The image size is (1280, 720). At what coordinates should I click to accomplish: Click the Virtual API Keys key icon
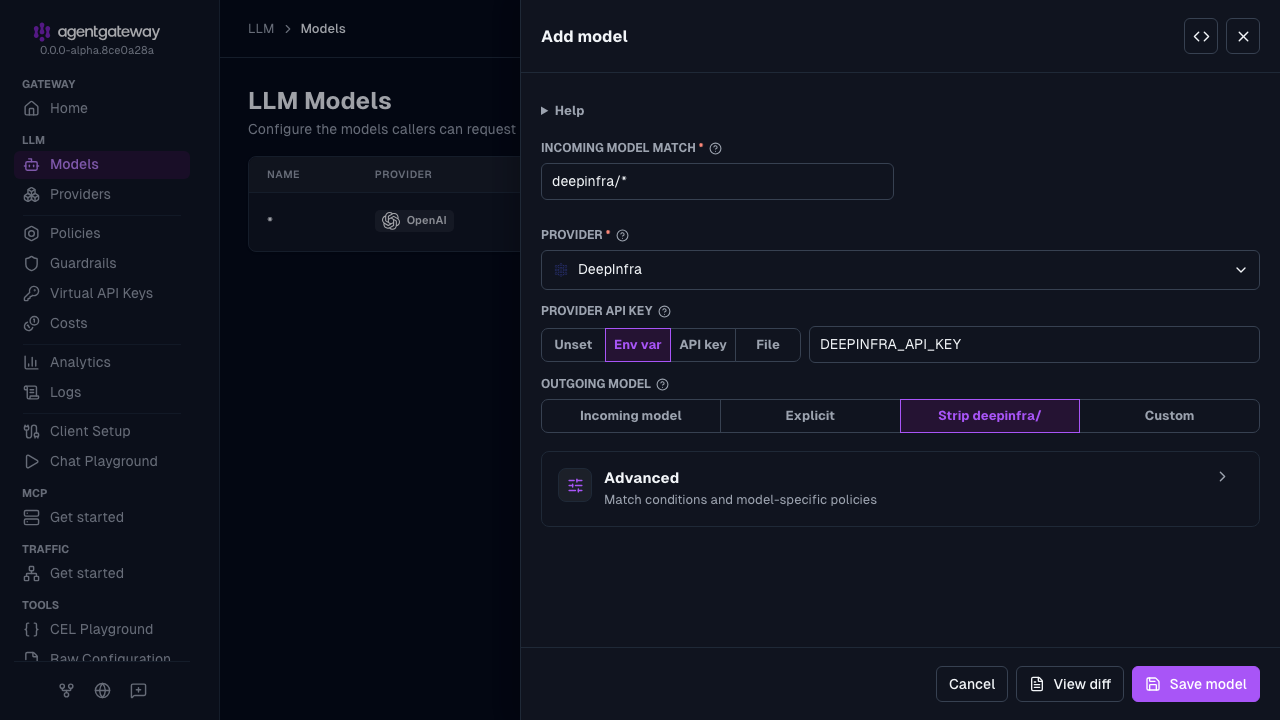tap(32, 293)
